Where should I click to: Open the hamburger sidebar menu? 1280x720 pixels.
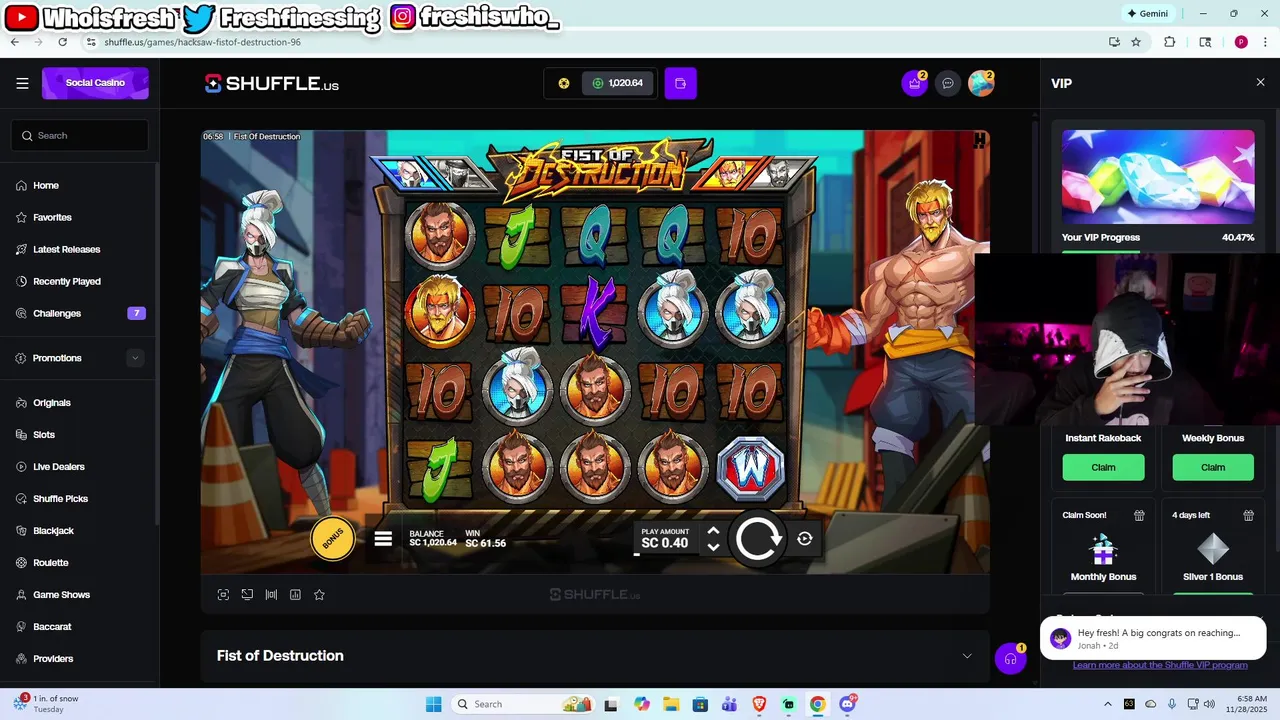[22, 83]
